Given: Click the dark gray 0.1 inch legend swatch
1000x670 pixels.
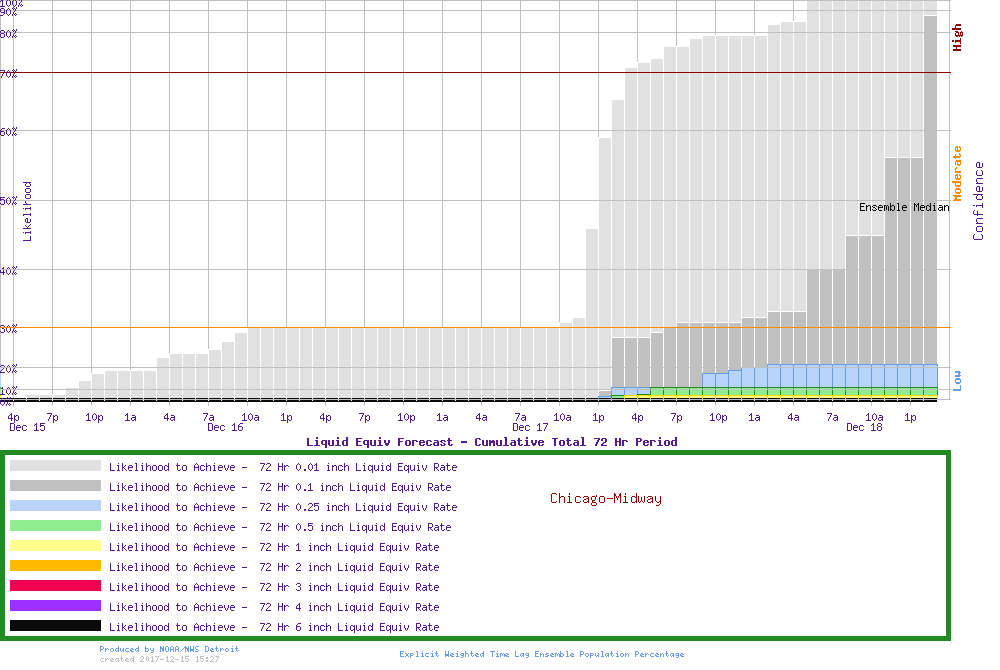Looking at the screenshot, I should click(55, 486).
